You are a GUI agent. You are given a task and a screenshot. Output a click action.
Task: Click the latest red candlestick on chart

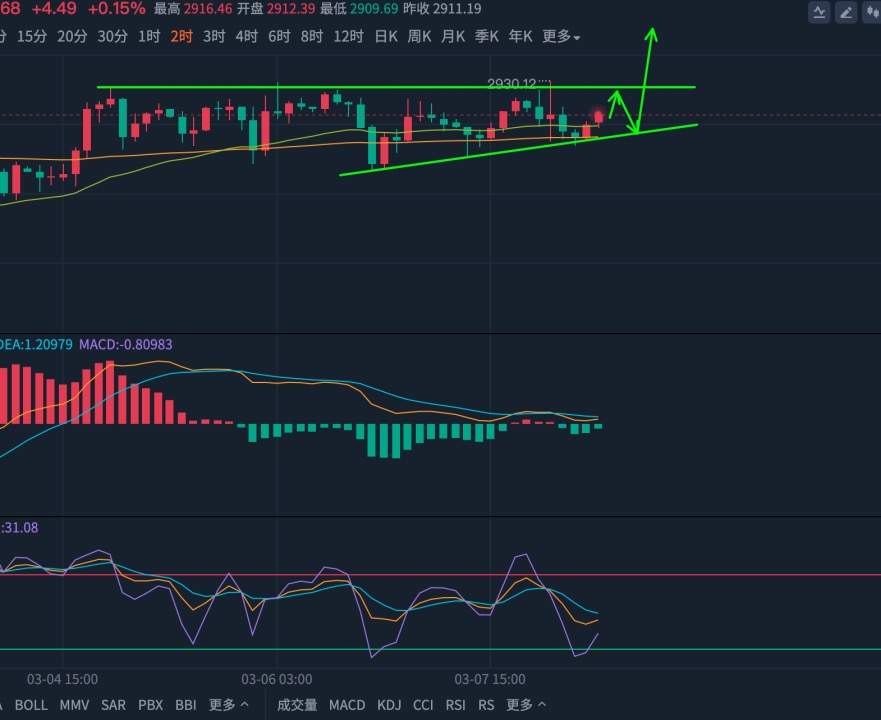pos(598,117)
